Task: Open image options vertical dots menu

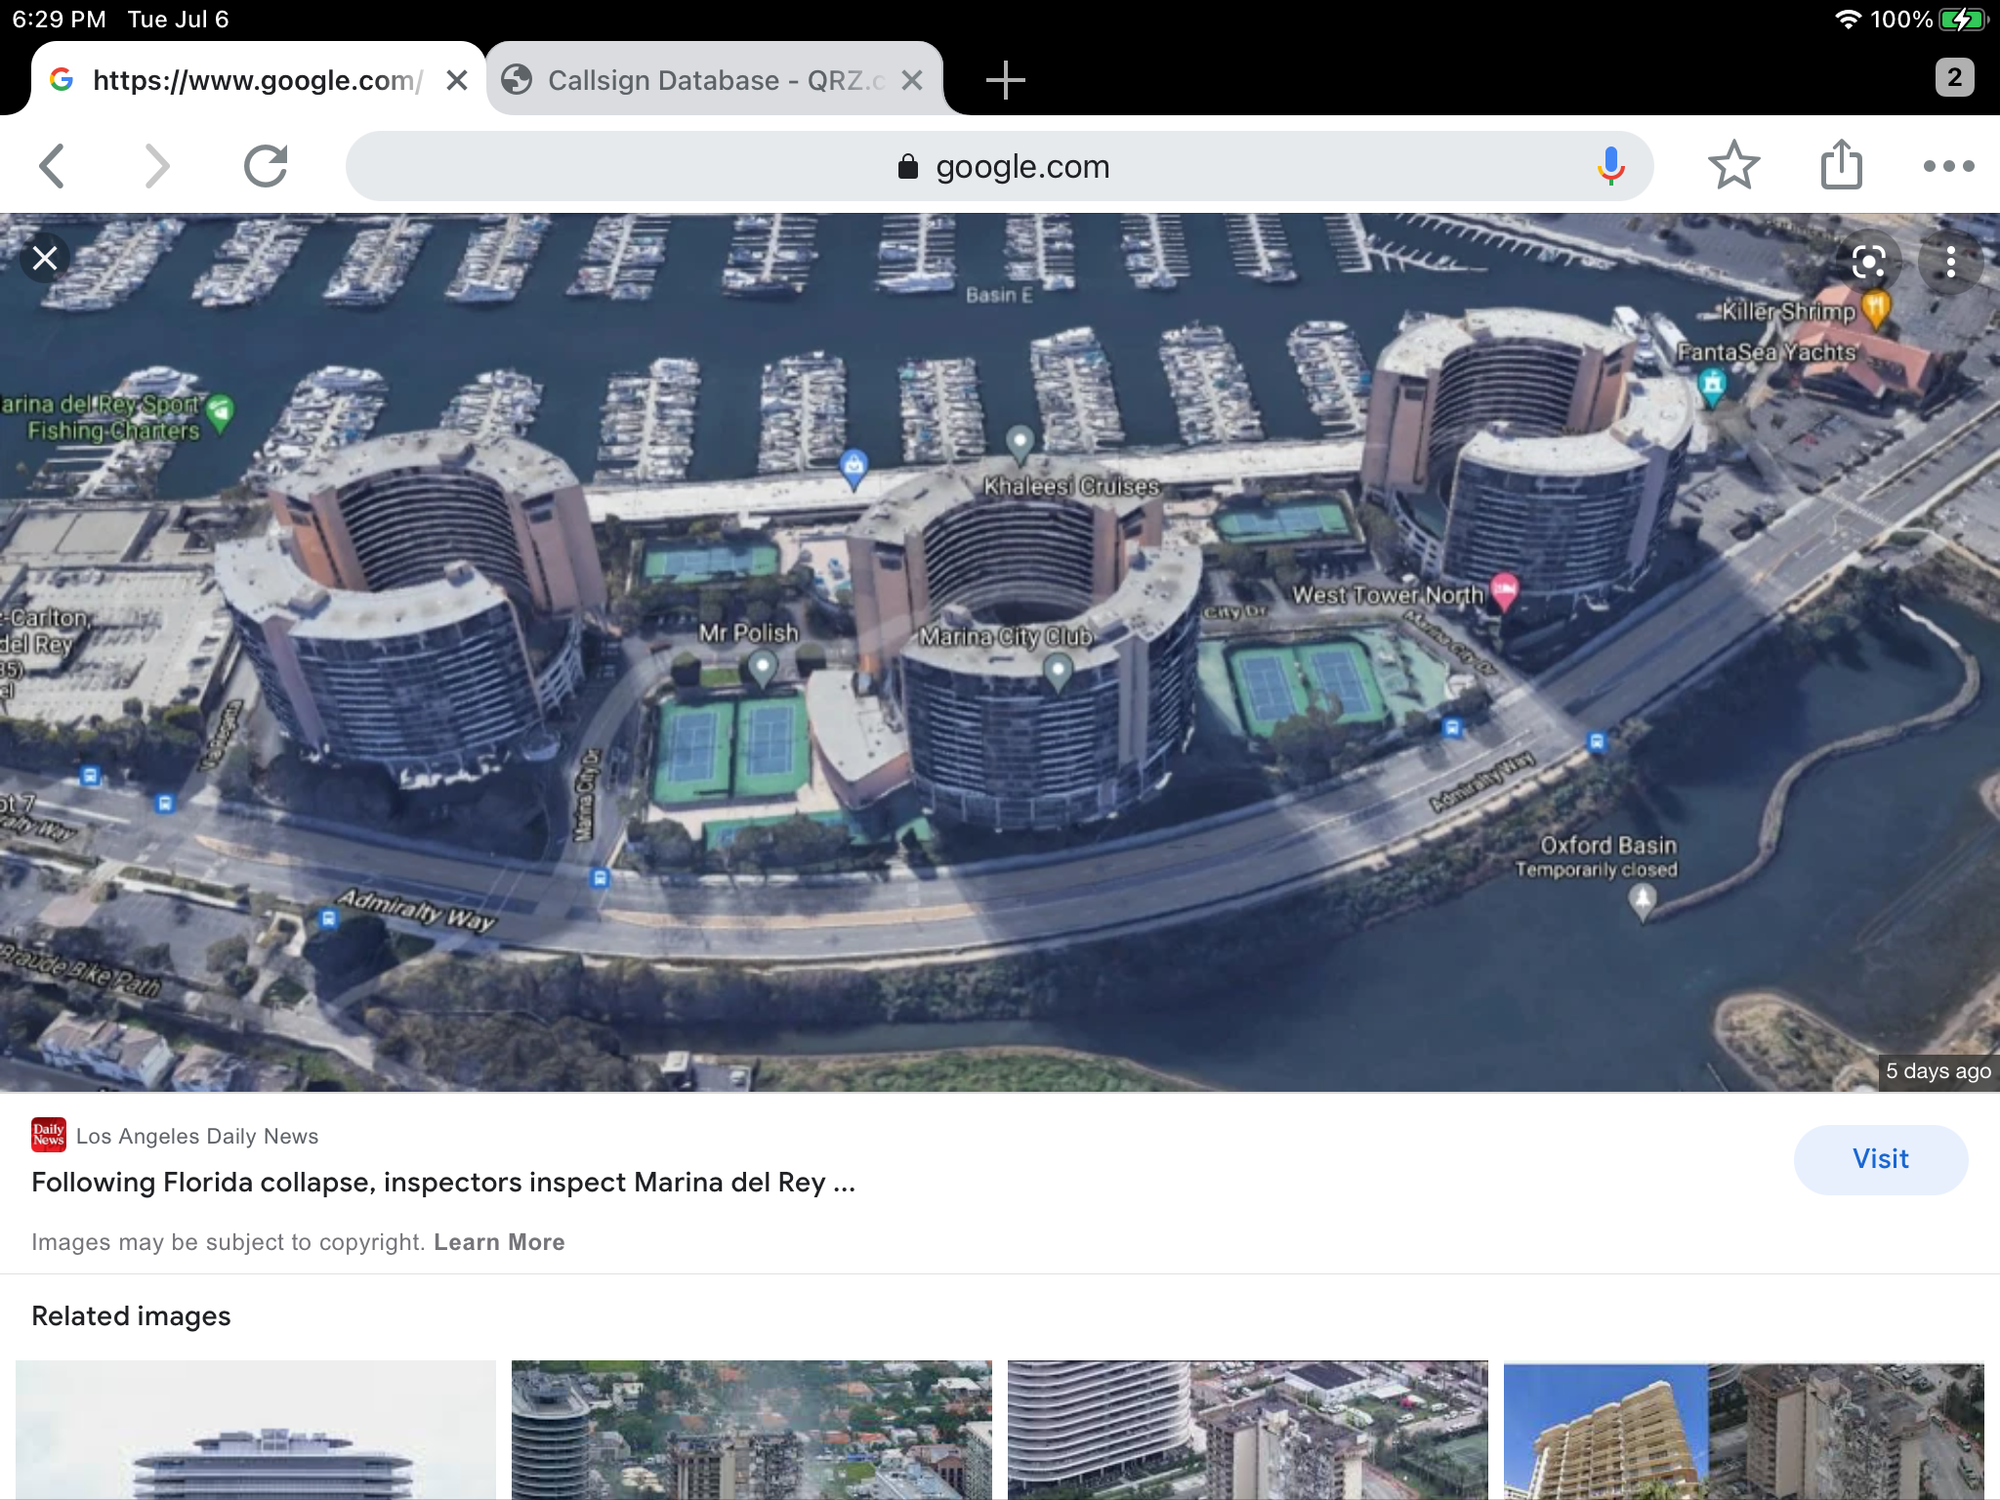Action: pos(1950,263)
